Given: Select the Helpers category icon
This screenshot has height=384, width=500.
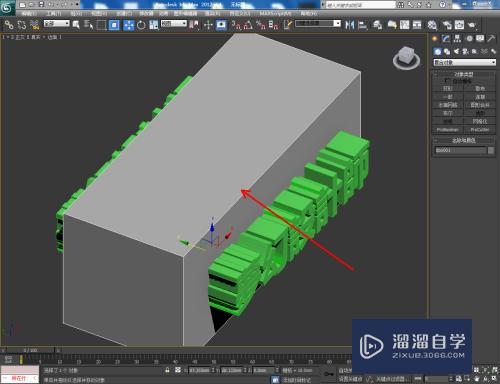Looking at the screenshot, I should tap(475, 51).
